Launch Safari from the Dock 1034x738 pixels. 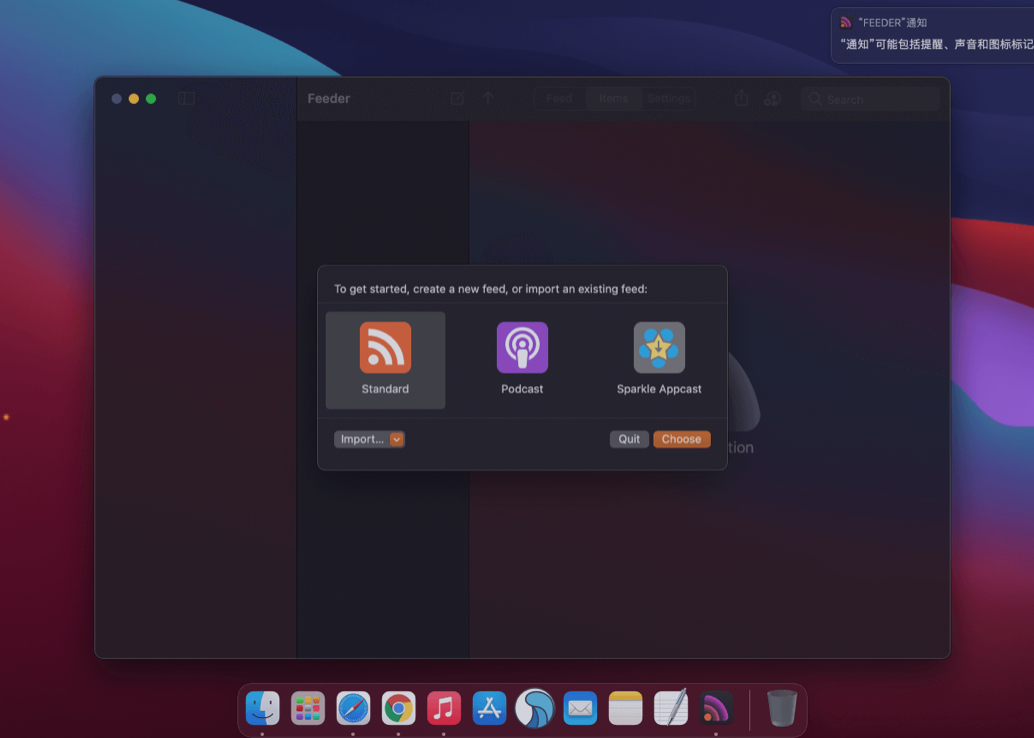pyautogui.click(x=353, y=708)
